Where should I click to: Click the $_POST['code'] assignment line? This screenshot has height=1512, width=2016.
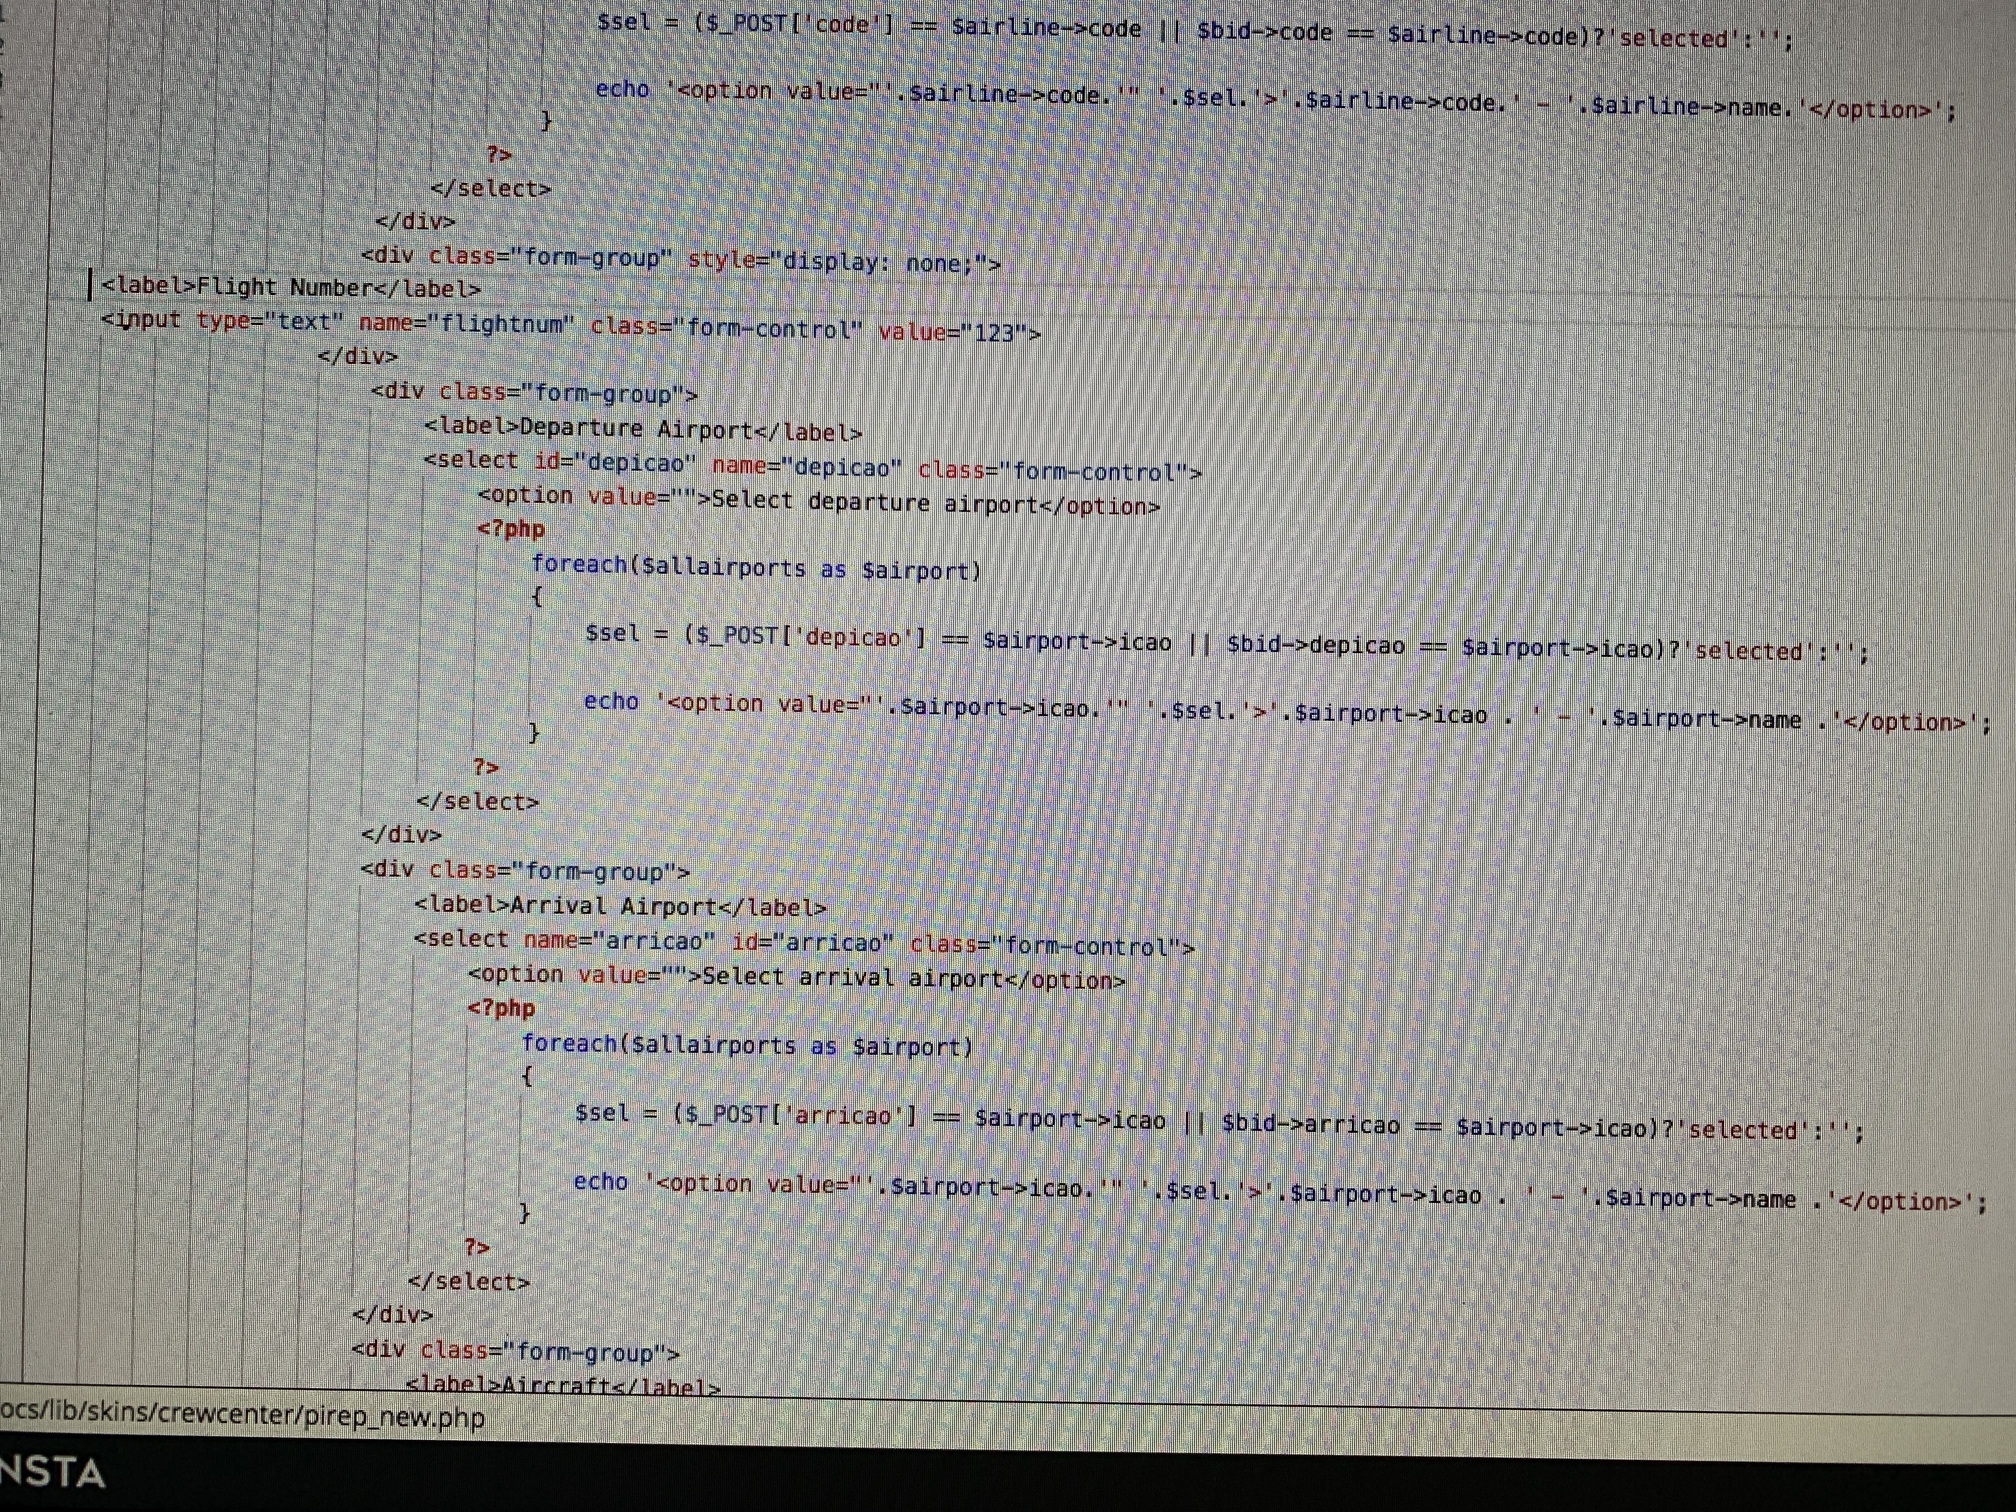click(1195, 30)
